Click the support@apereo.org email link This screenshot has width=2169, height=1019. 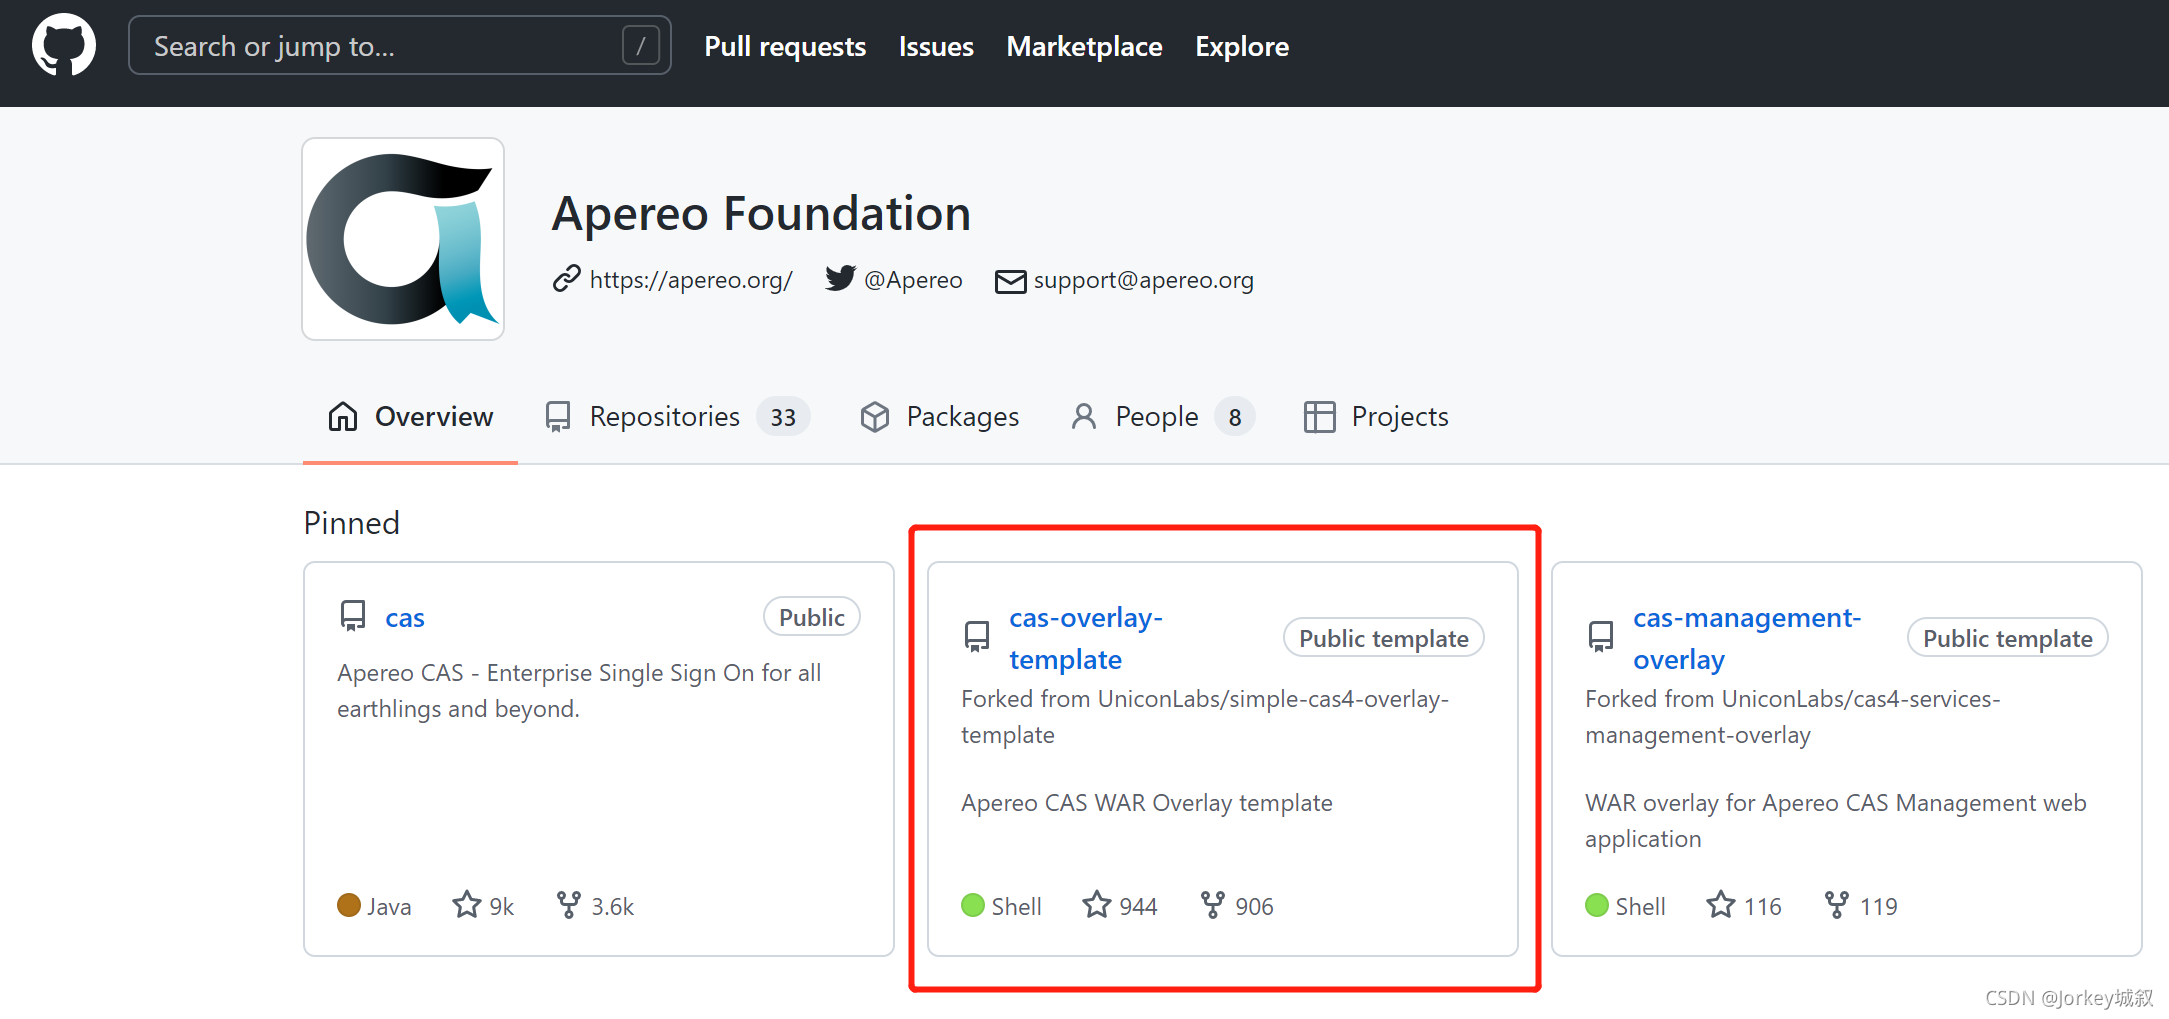coord(1143,280)
